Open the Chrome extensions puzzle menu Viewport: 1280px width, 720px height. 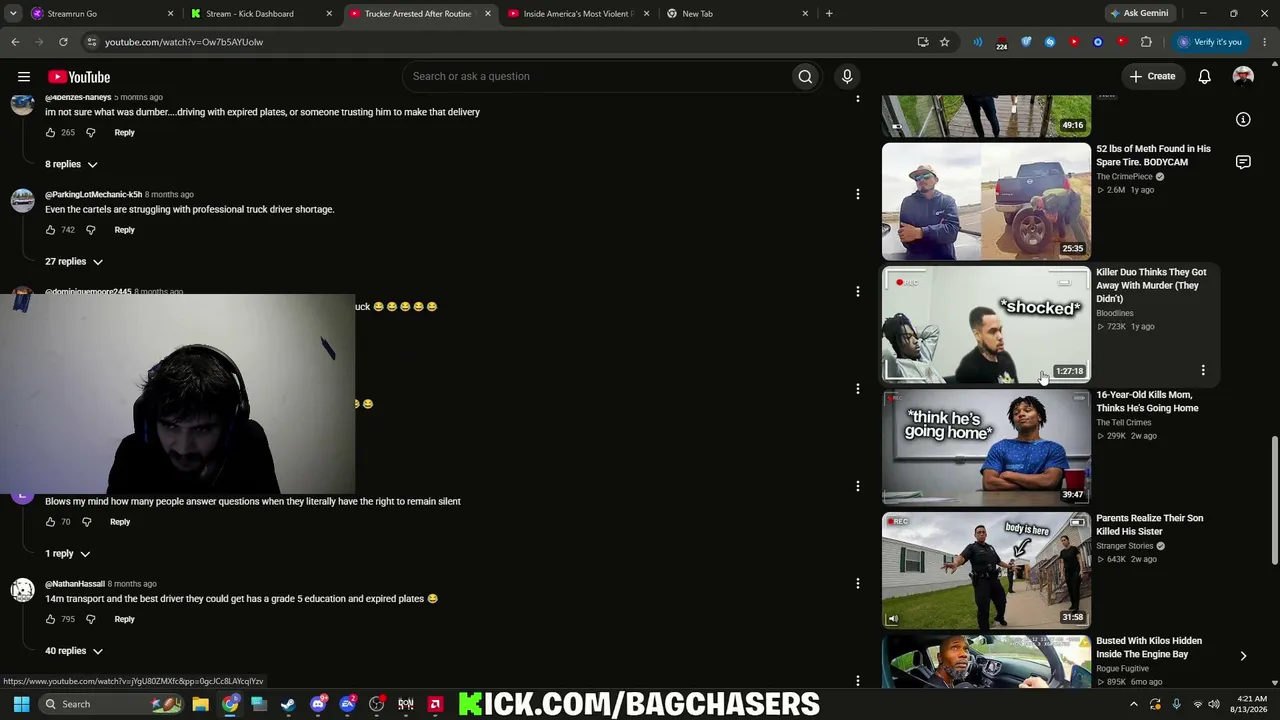[1146, 42]
